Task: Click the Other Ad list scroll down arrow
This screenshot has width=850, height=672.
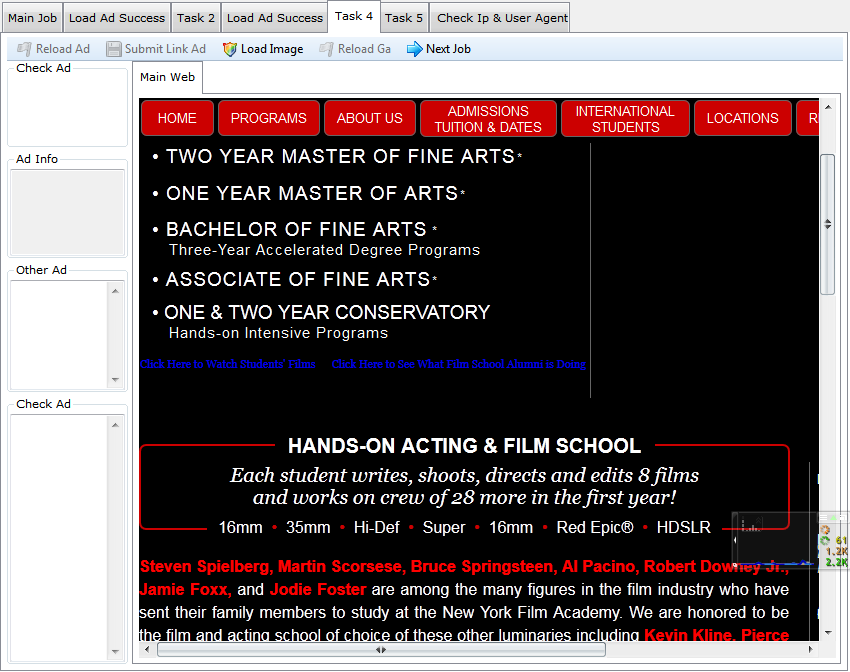Action: [x=115, y=380]
